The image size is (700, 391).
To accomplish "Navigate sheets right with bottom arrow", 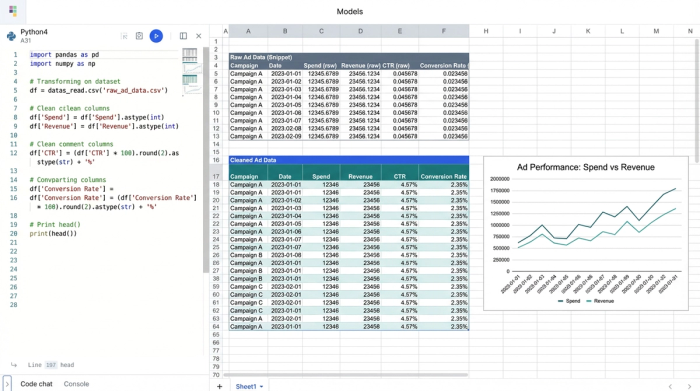I will [x=689, y=387].
